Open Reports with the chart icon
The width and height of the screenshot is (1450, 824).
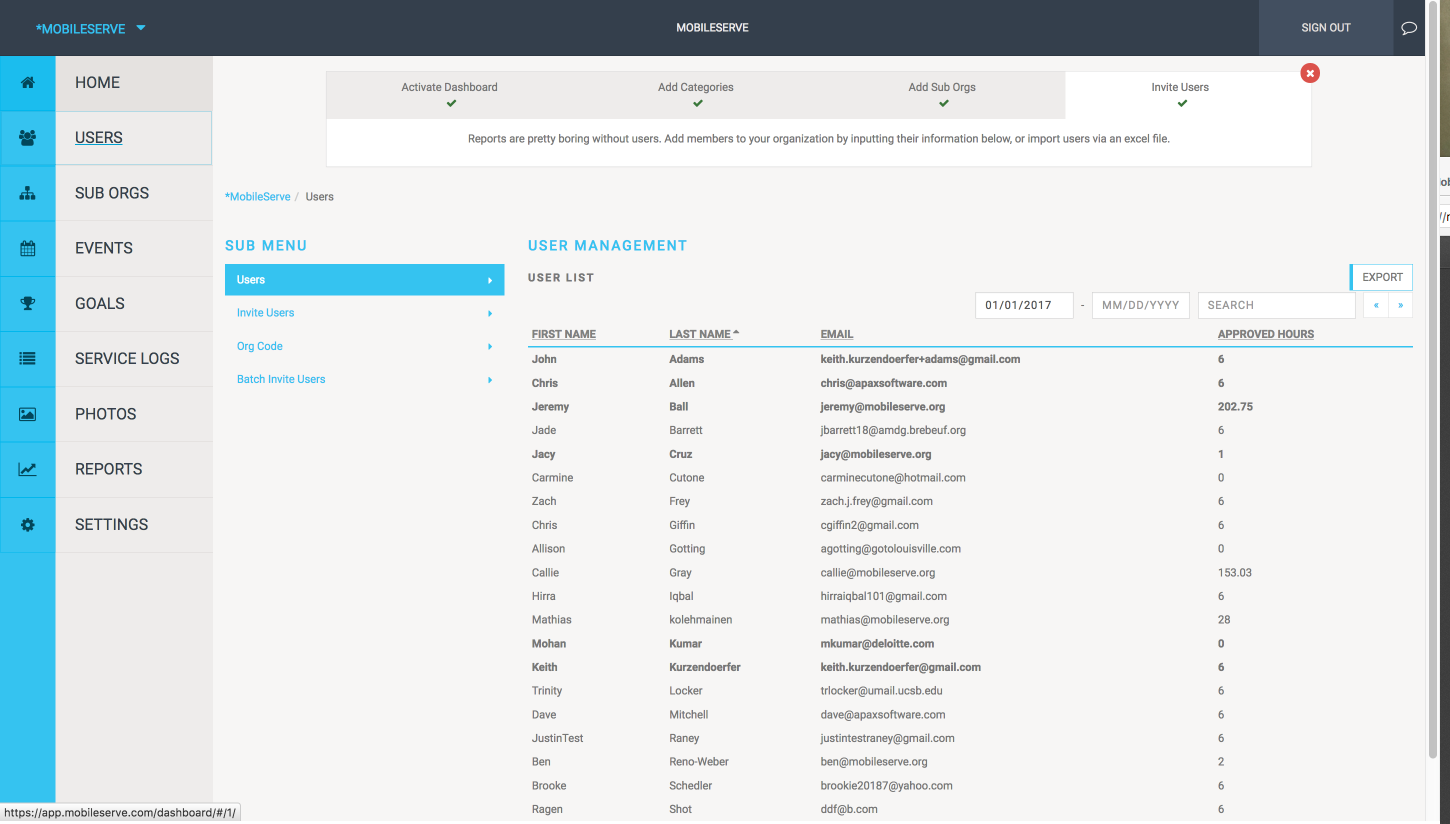27,468
